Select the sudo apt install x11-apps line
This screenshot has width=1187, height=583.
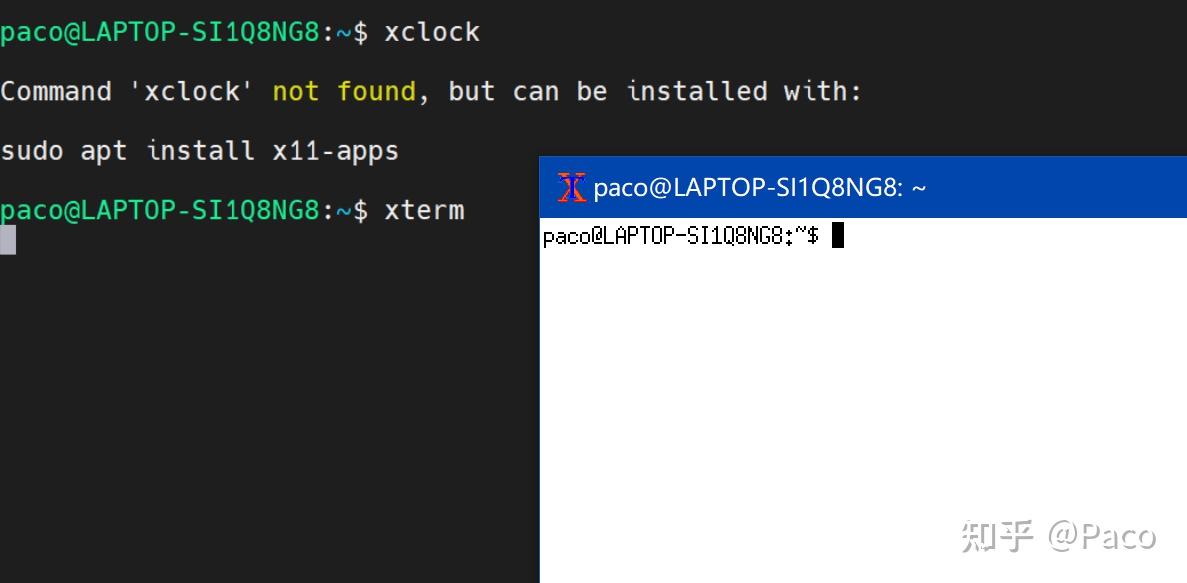[199, 150]
